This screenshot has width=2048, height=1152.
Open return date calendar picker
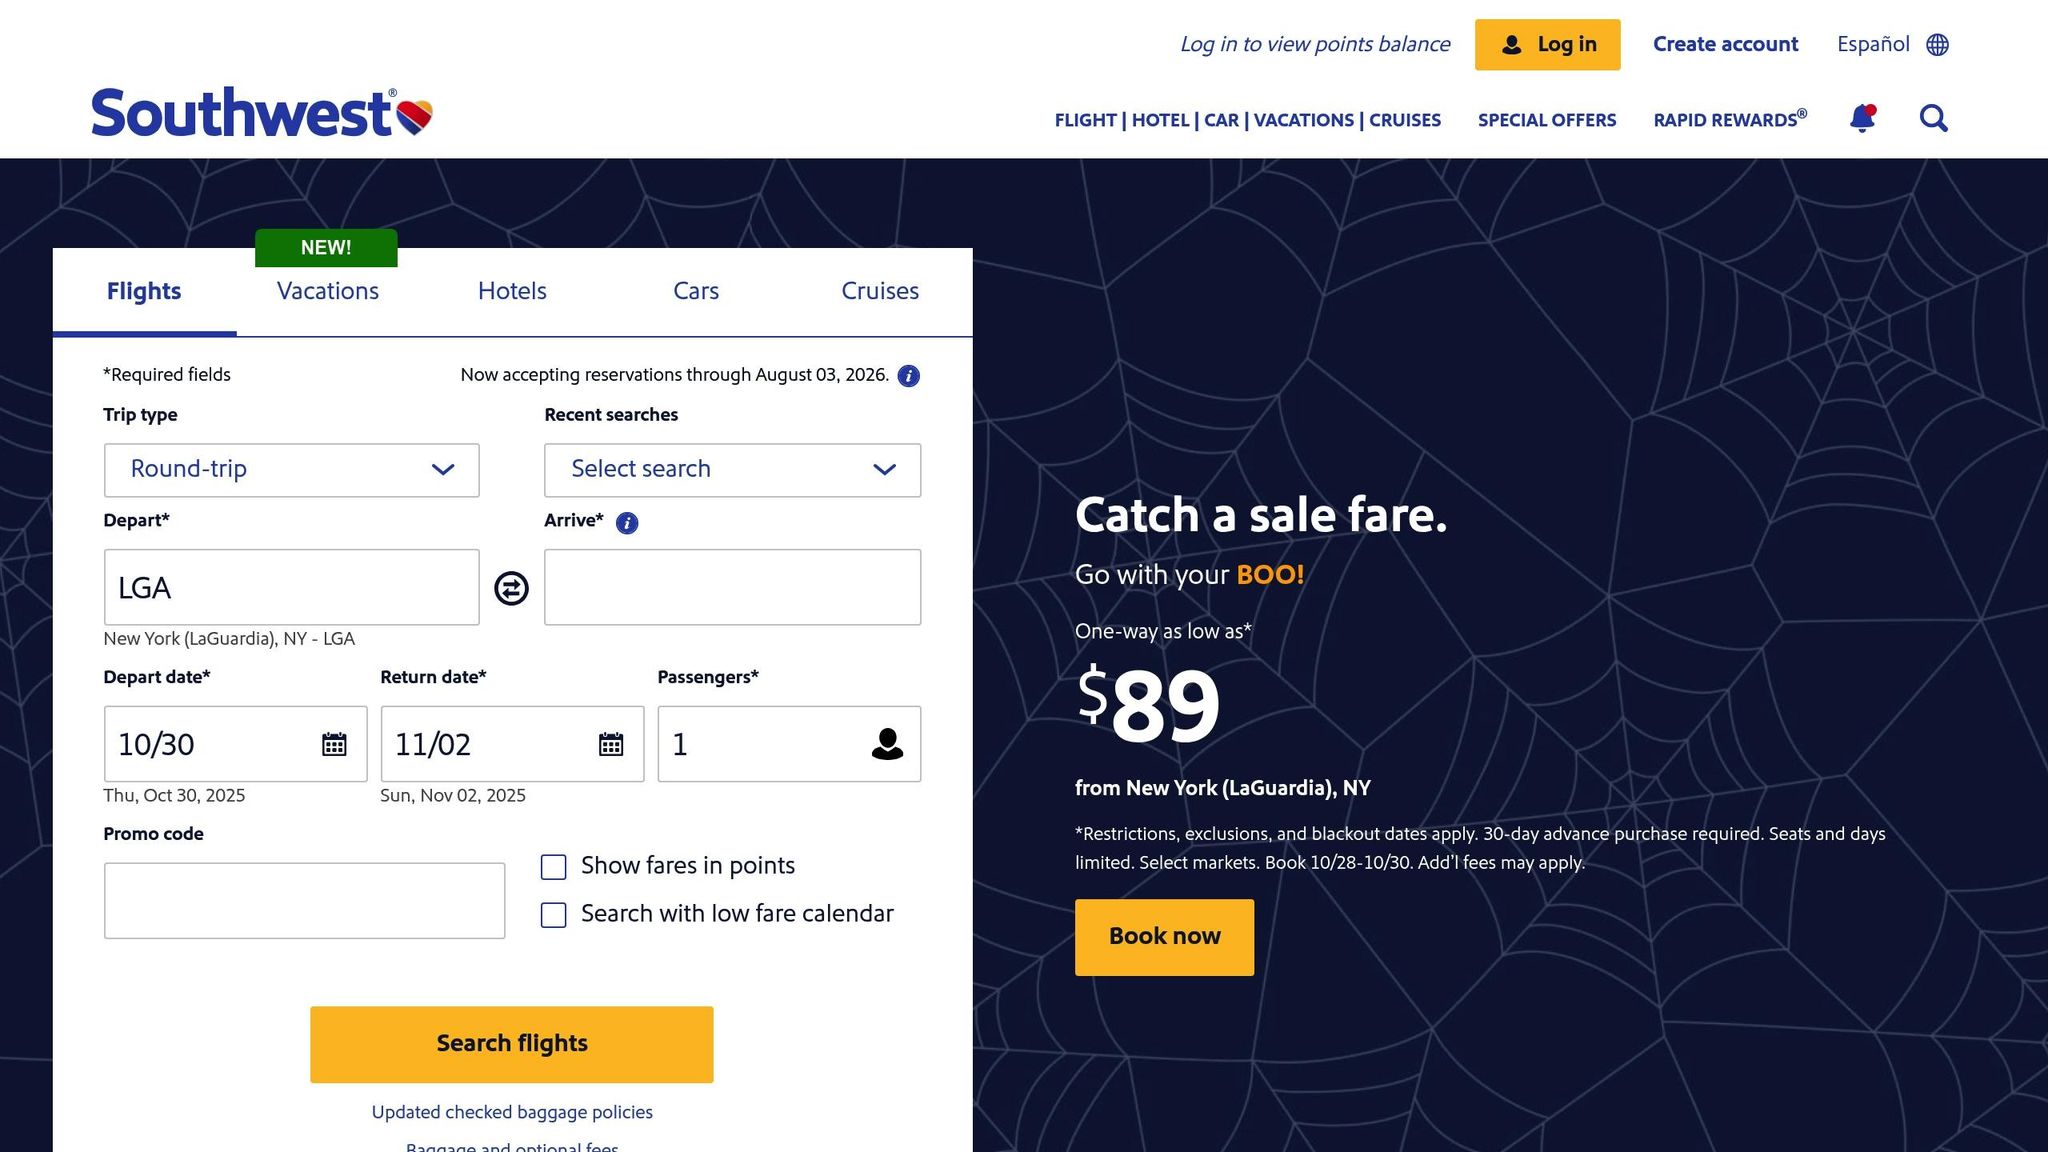tap(611, 744)
